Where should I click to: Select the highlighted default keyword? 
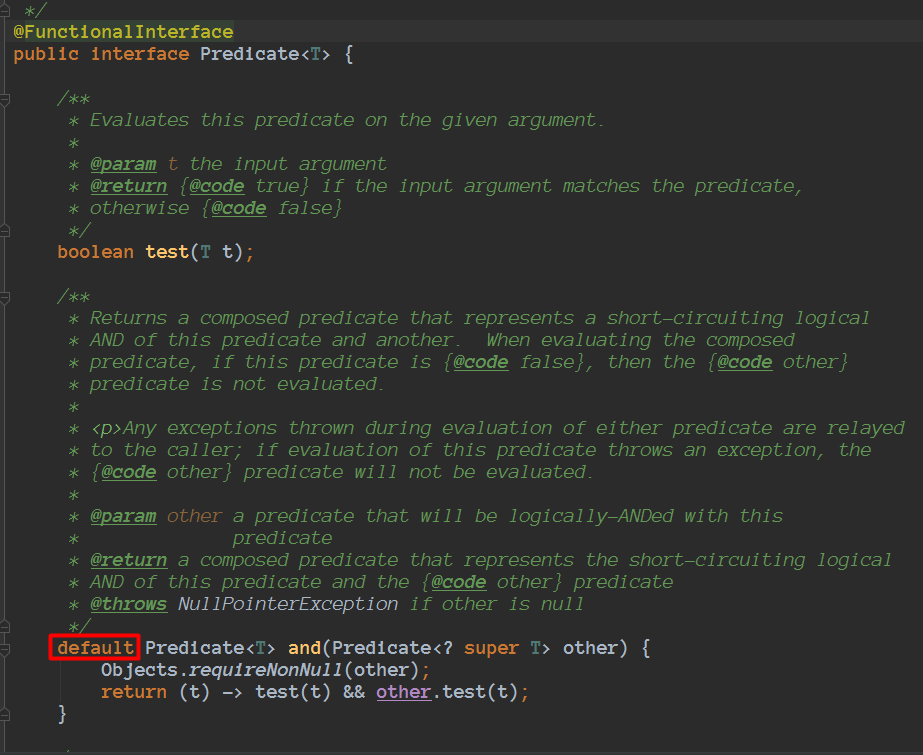click(94, 647)
